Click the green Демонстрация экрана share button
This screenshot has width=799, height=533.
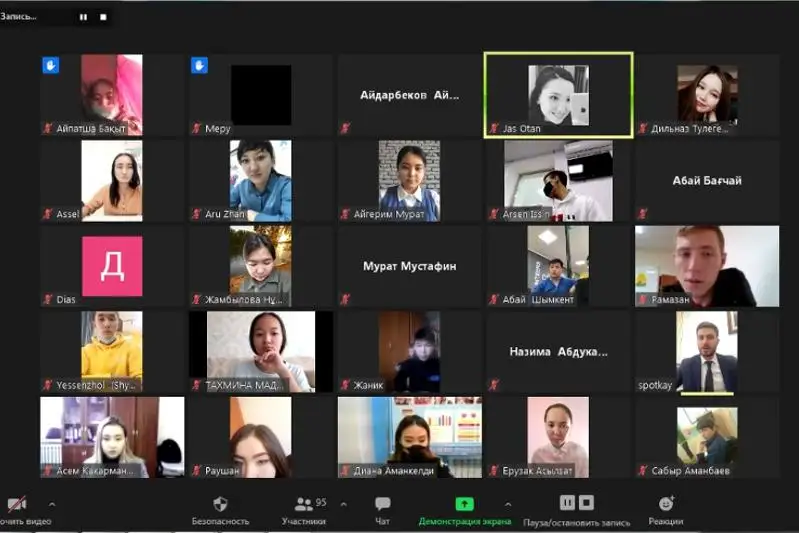click(x=464, y=504)
